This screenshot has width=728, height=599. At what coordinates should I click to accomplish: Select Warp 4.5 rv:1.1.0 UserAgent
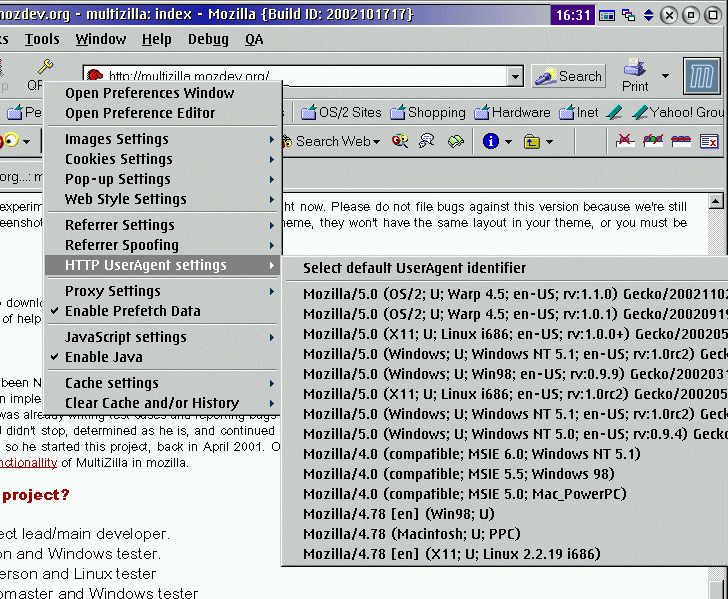point(506,294)
